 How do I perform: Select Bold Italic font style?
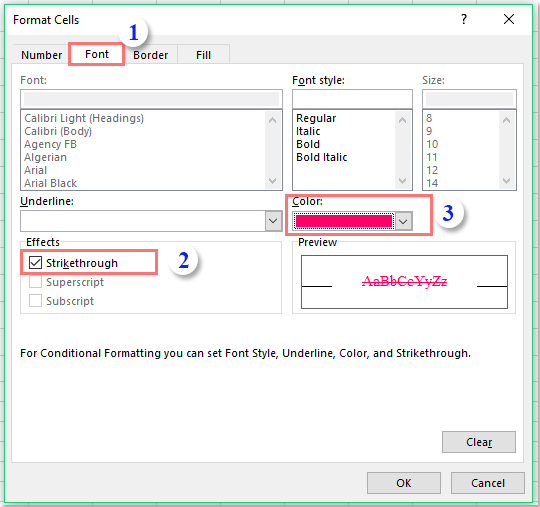point(322,157)
